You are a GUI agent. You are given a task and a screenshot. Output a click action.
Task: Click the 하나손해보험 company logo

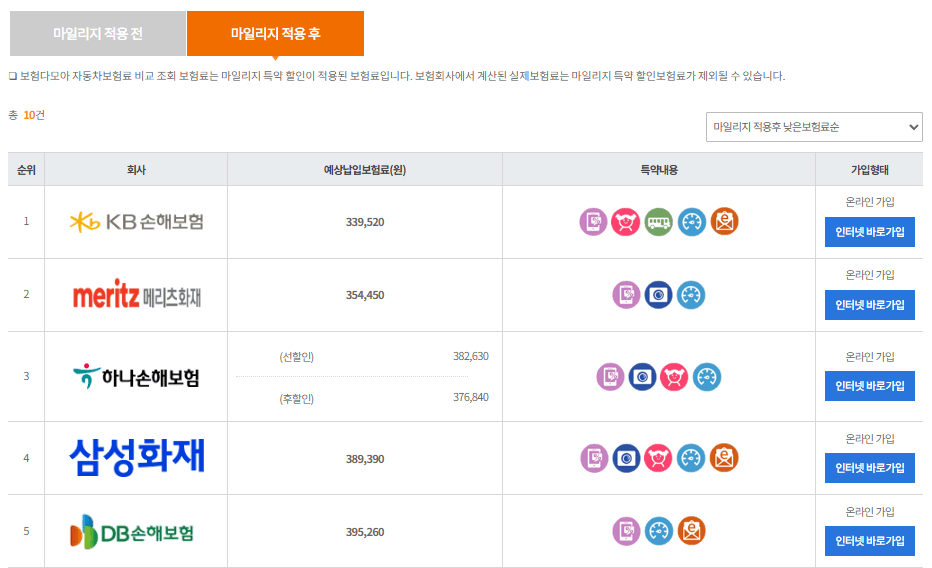[x=136, y=377]
